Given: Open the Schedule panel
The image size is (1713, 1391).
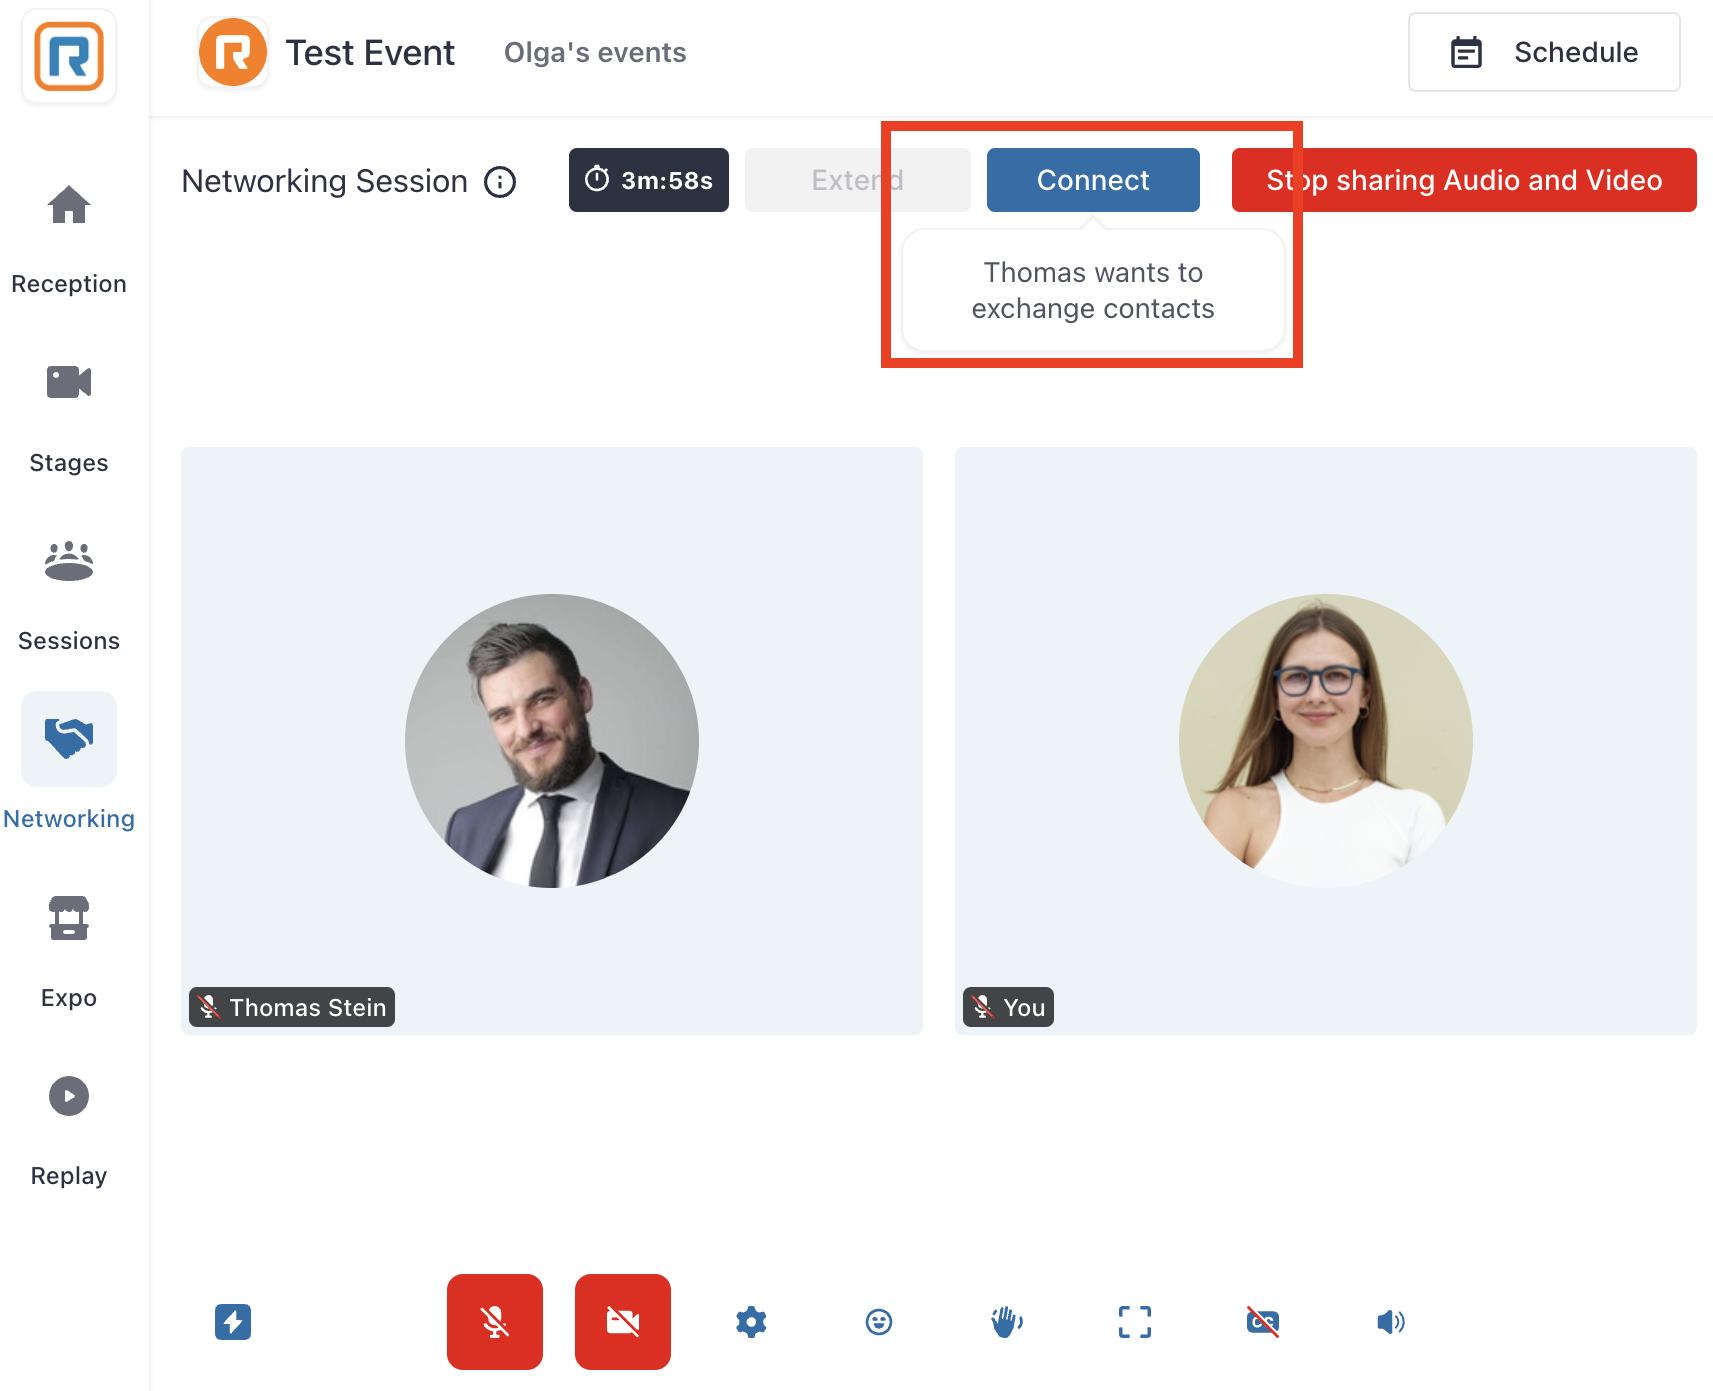Looking at the screenshot, I should pos(1544,52).
